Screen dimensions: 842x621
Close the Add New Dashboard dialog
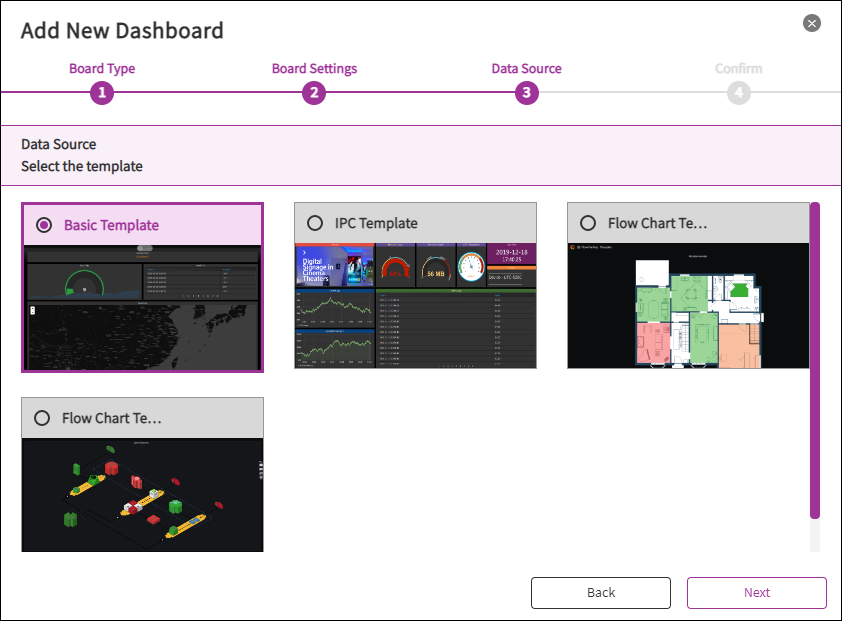(x=812, y=23)
